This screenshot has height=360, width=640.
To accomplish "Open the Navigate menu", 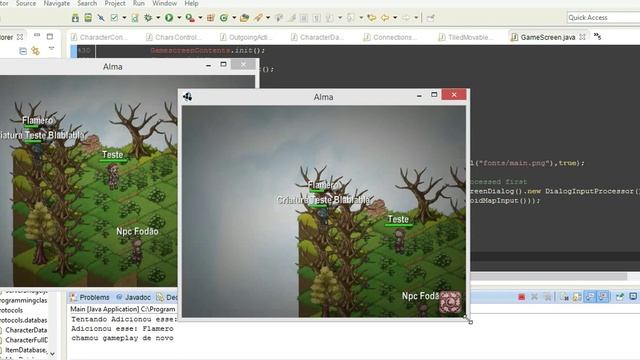I will [x=57, y=3].
